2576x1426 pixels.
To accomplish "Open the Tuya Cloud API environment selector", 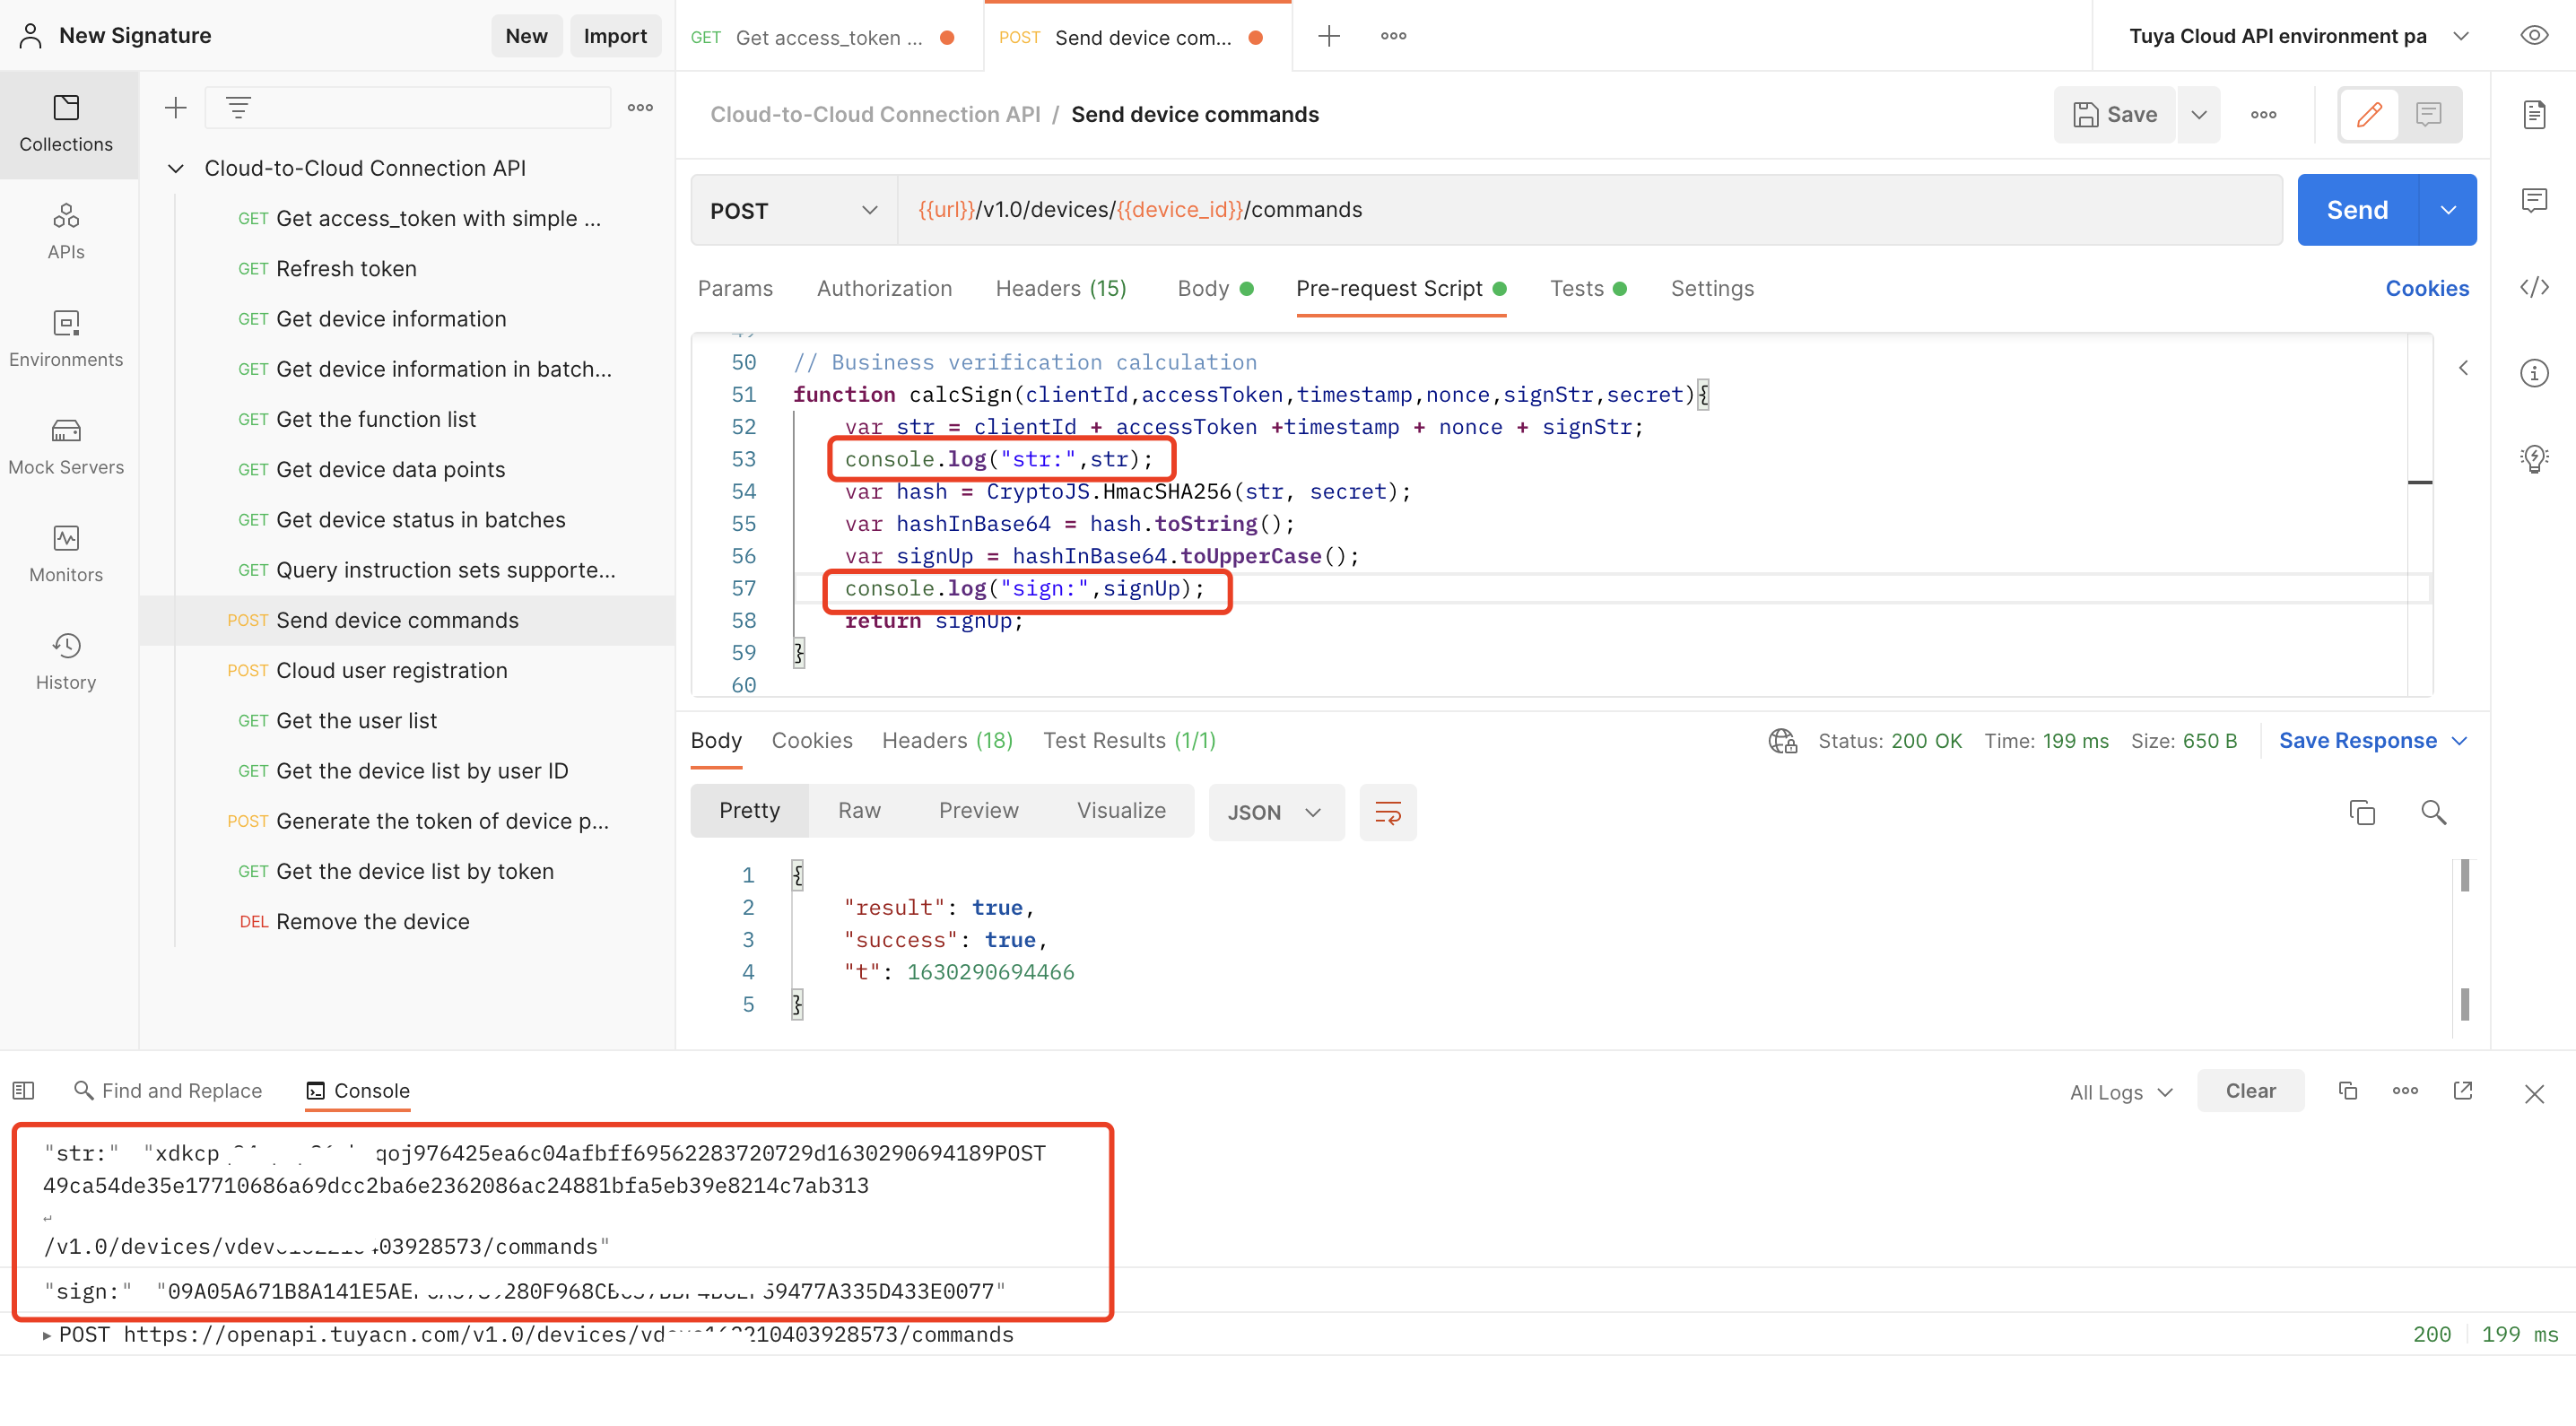I will (2300, 36).
